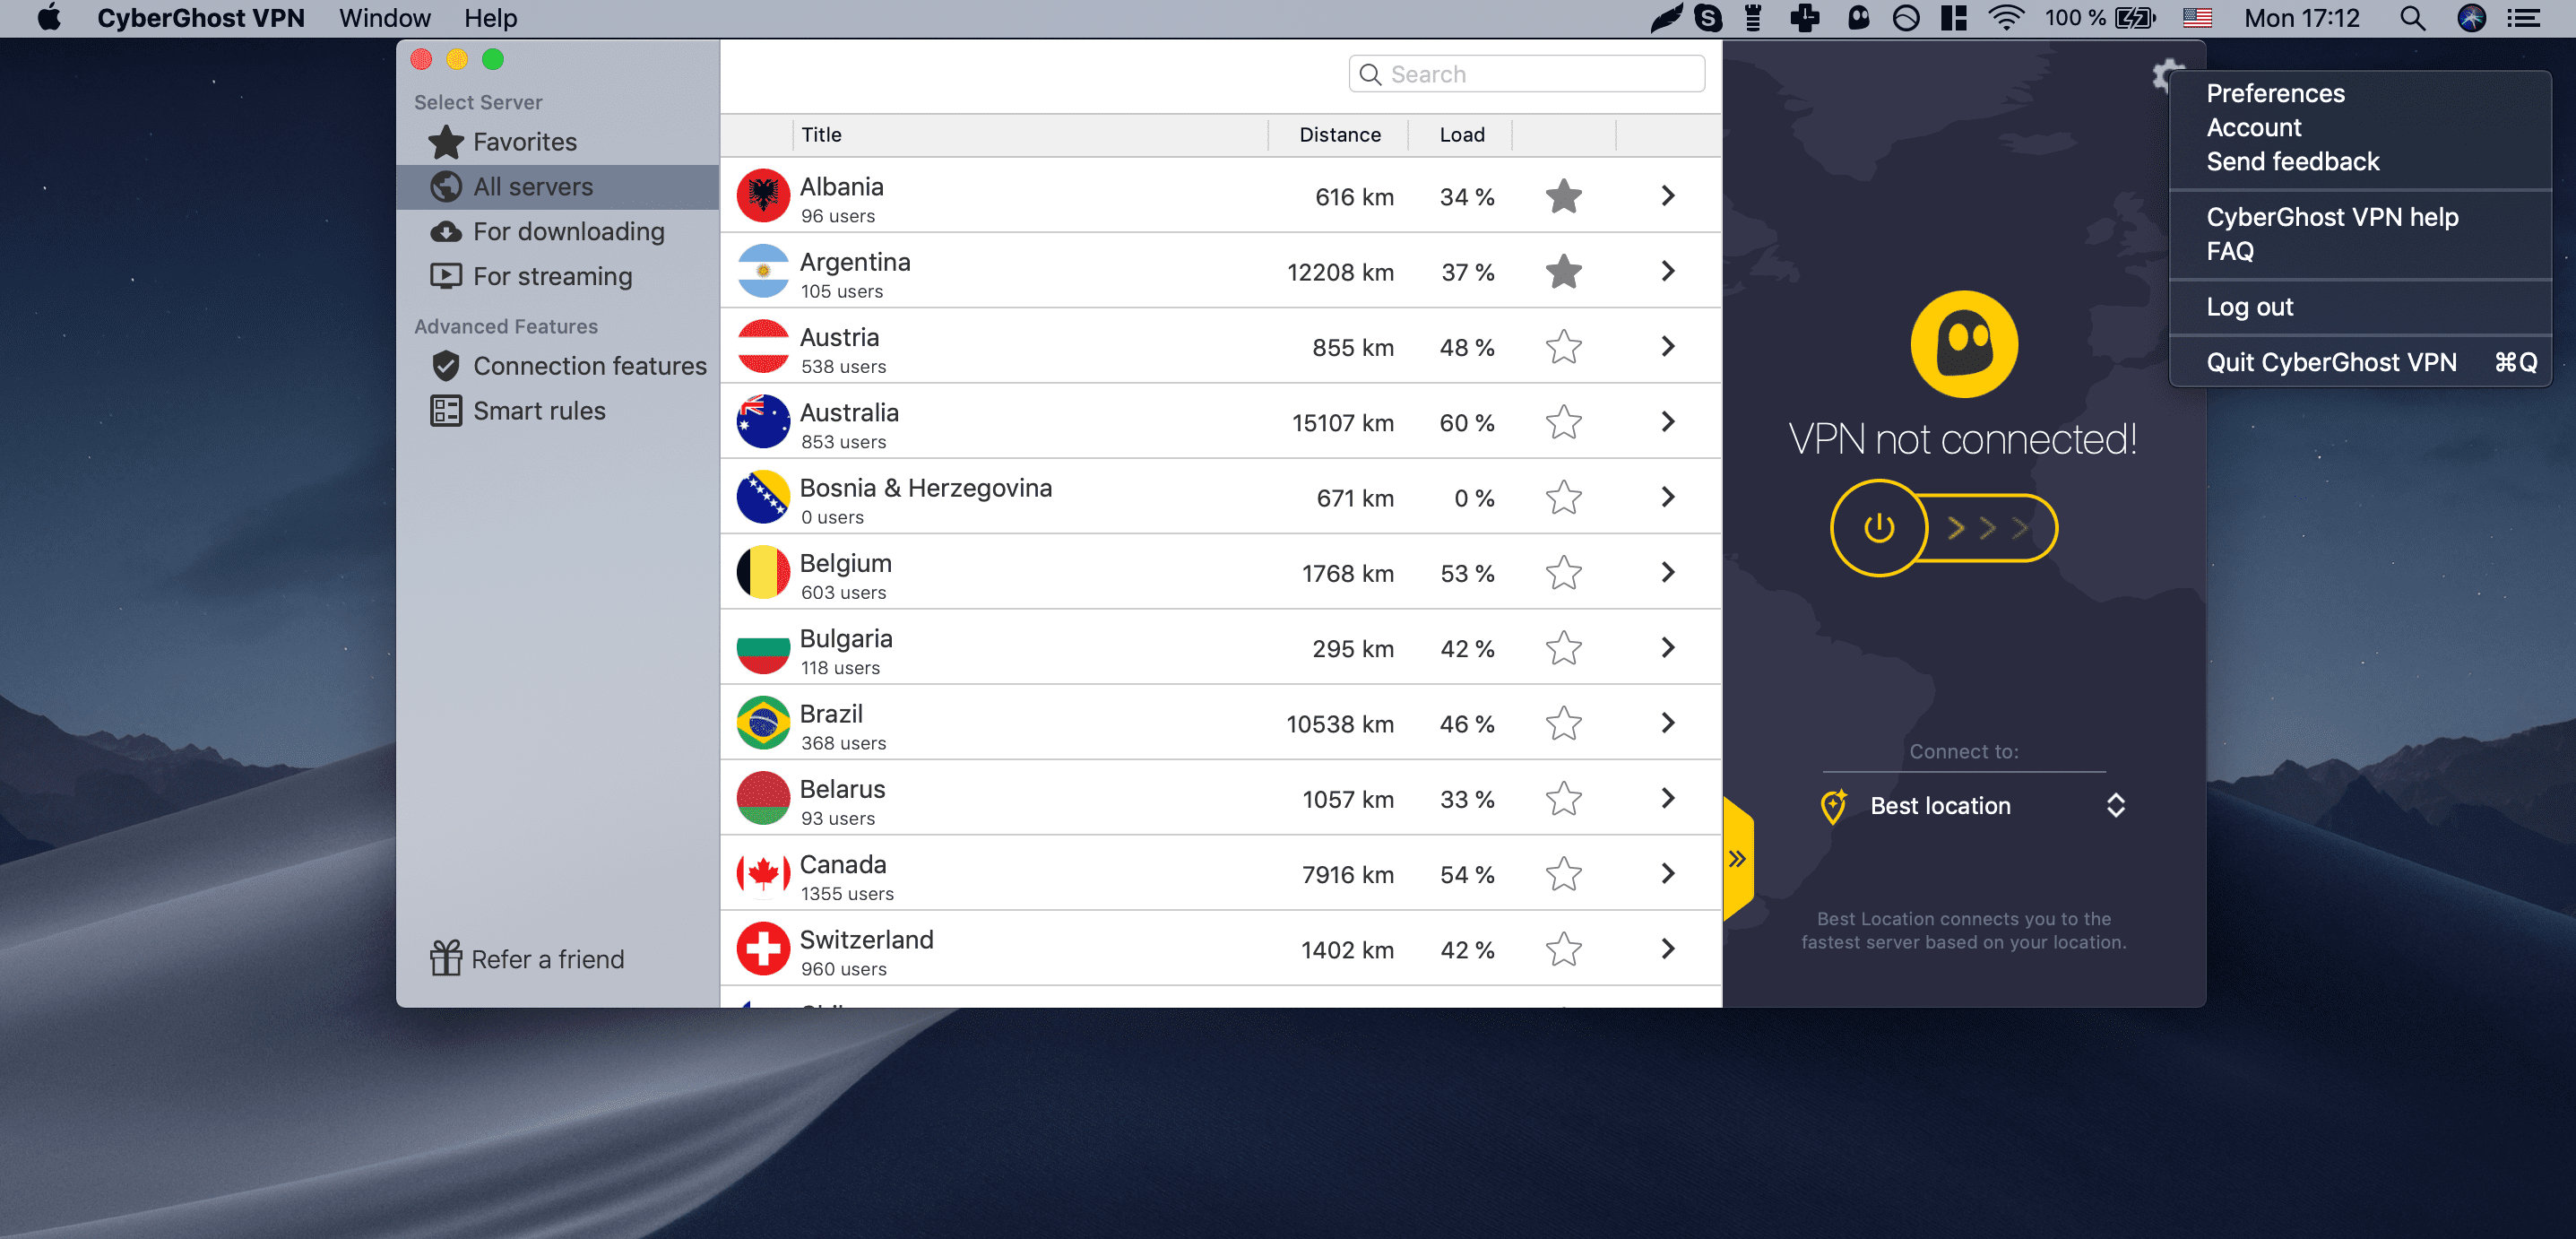Screen dimensions: 2576x1239
Task: Remove Argentina from favorites via star
Action: click(1563, 271)
